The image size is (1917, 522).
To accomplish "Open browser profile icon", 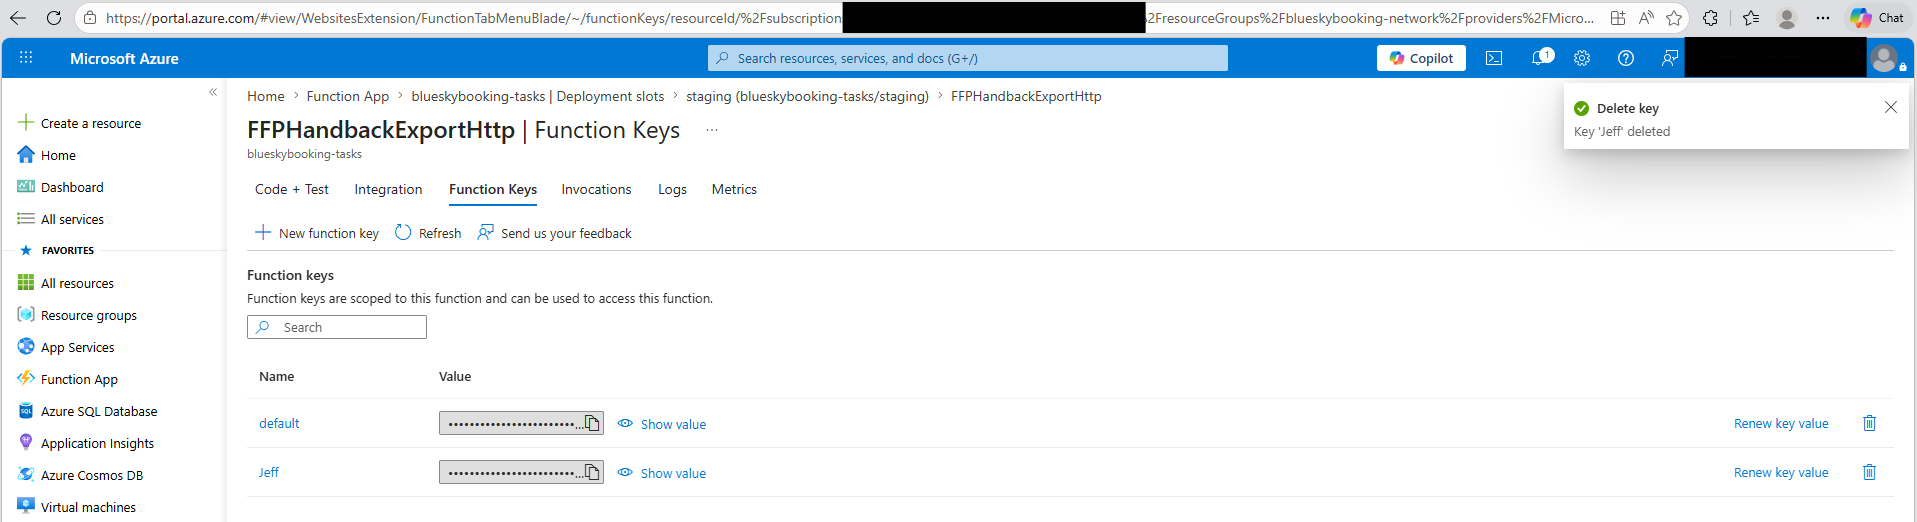I will pos(1787,18).
